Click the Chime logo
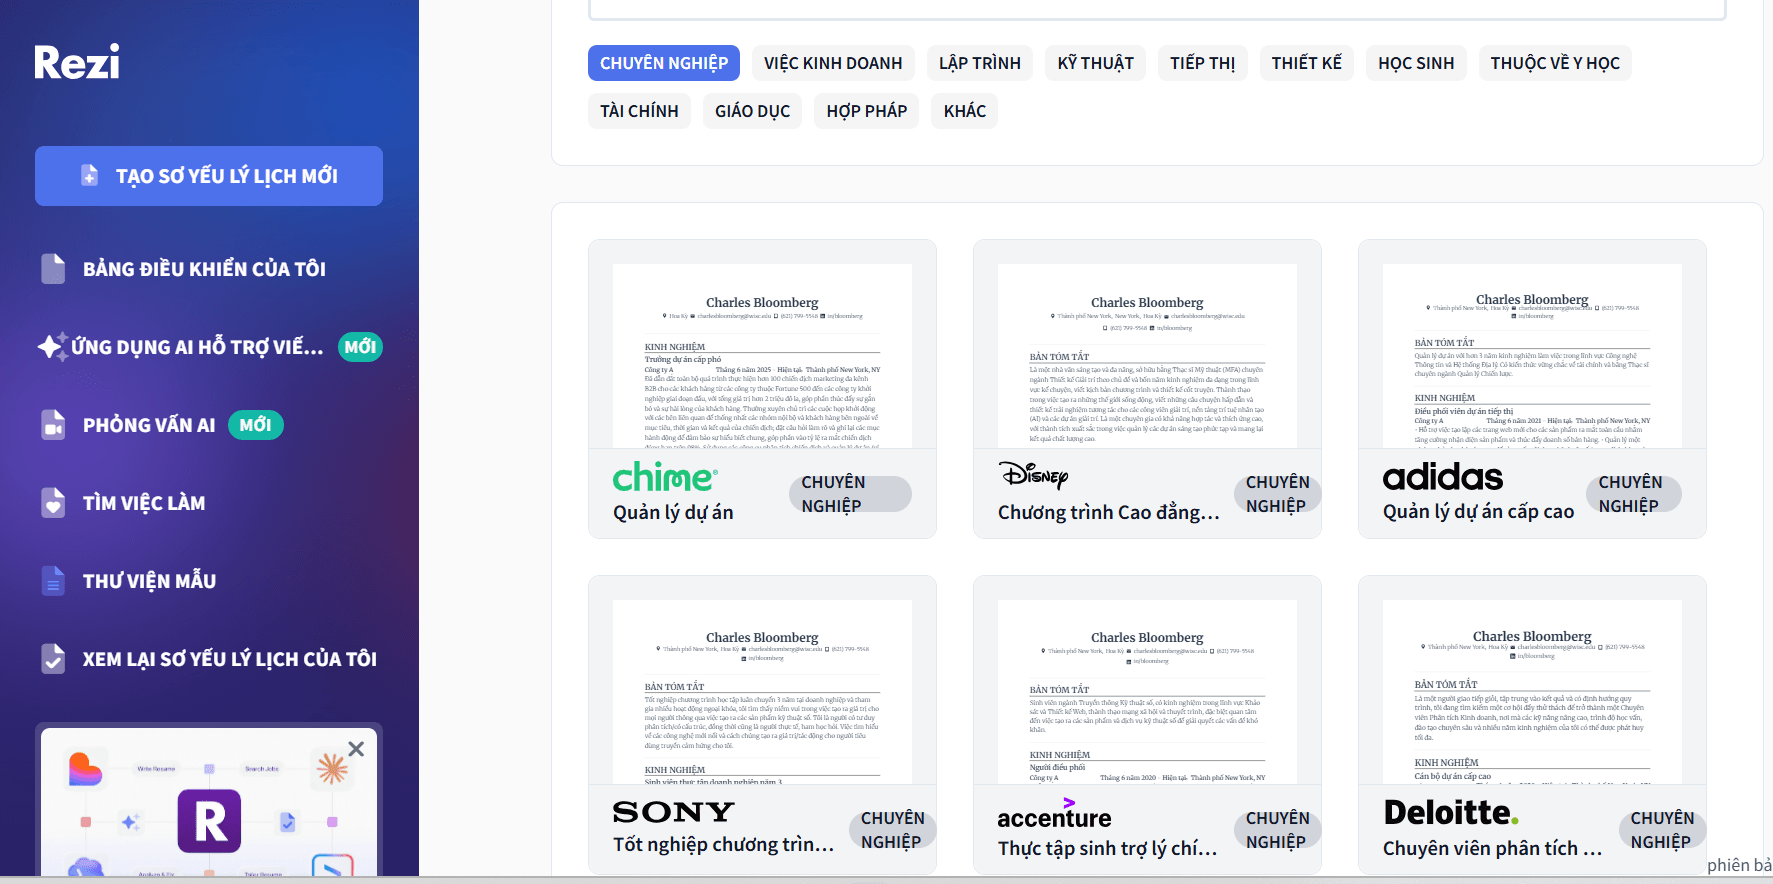 [x=665, y=477]
